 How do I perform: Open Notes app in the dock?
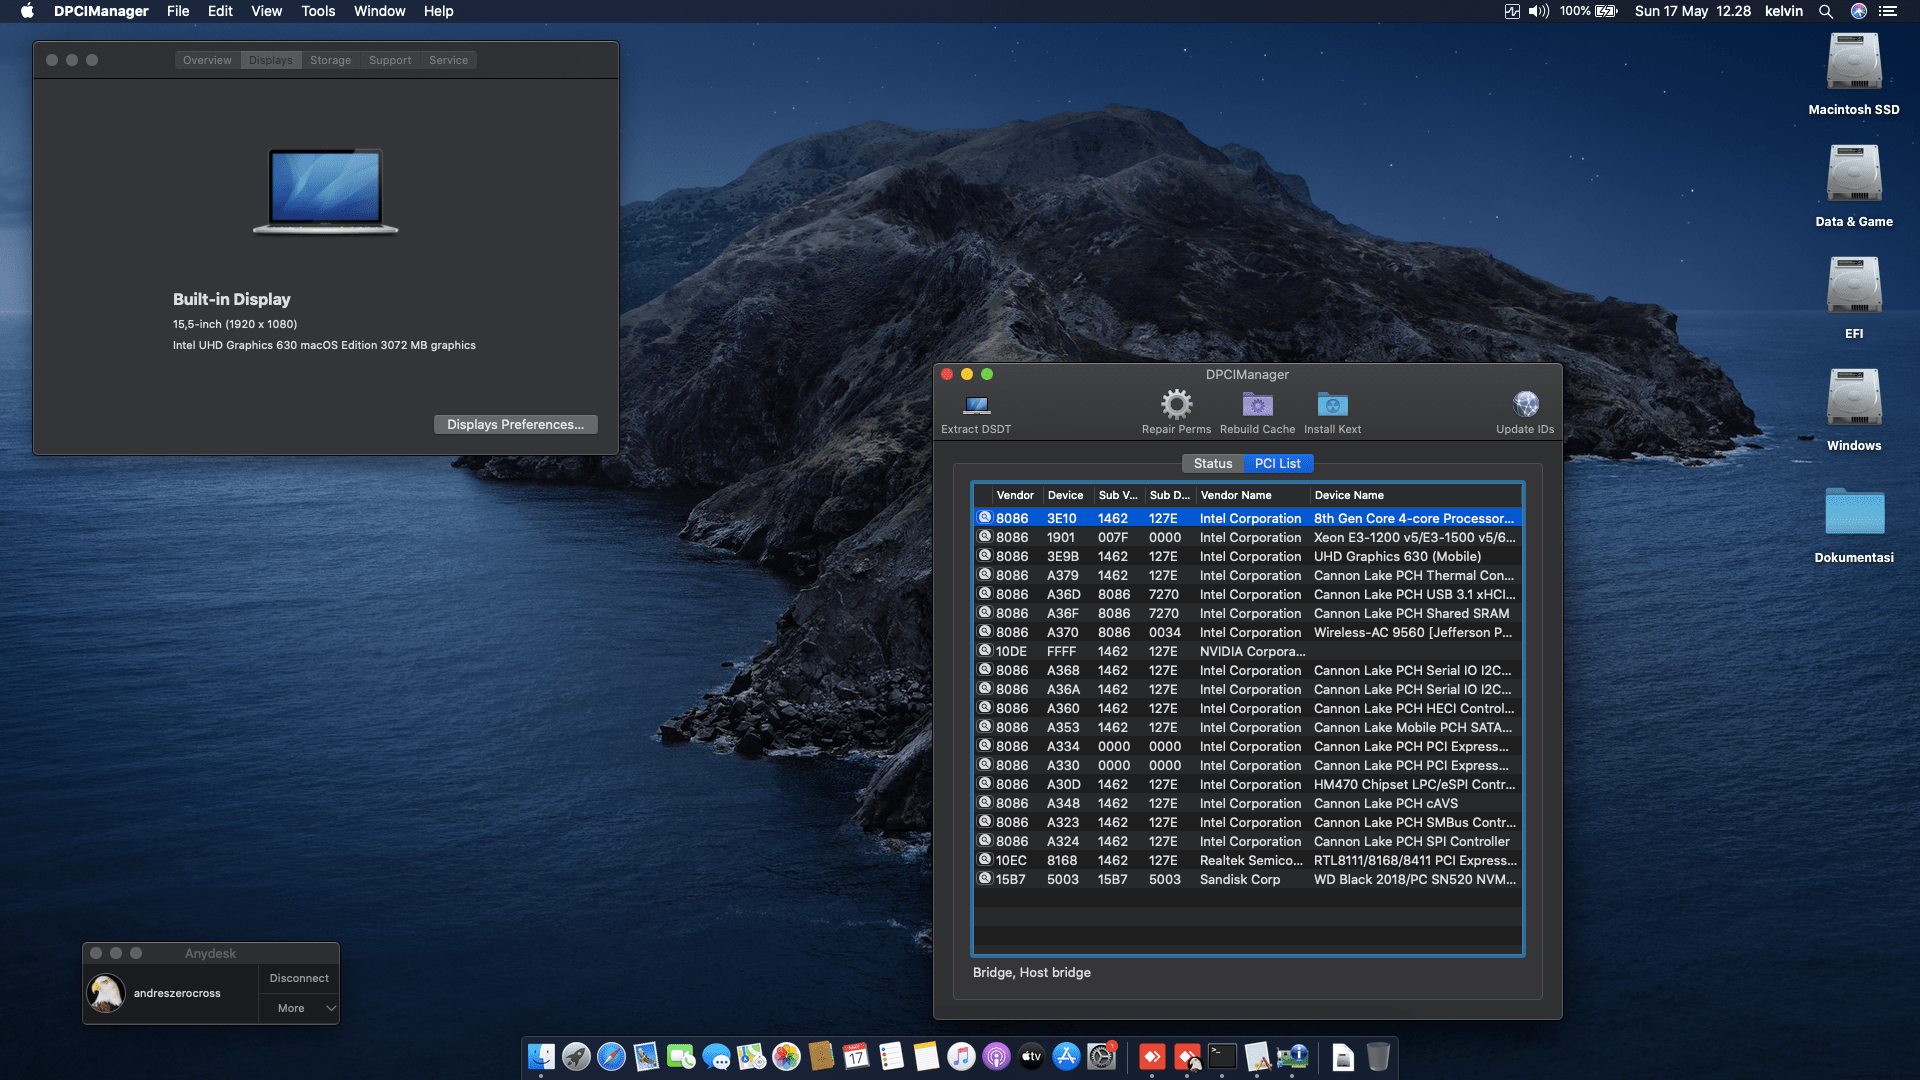tap(926, 1056)
